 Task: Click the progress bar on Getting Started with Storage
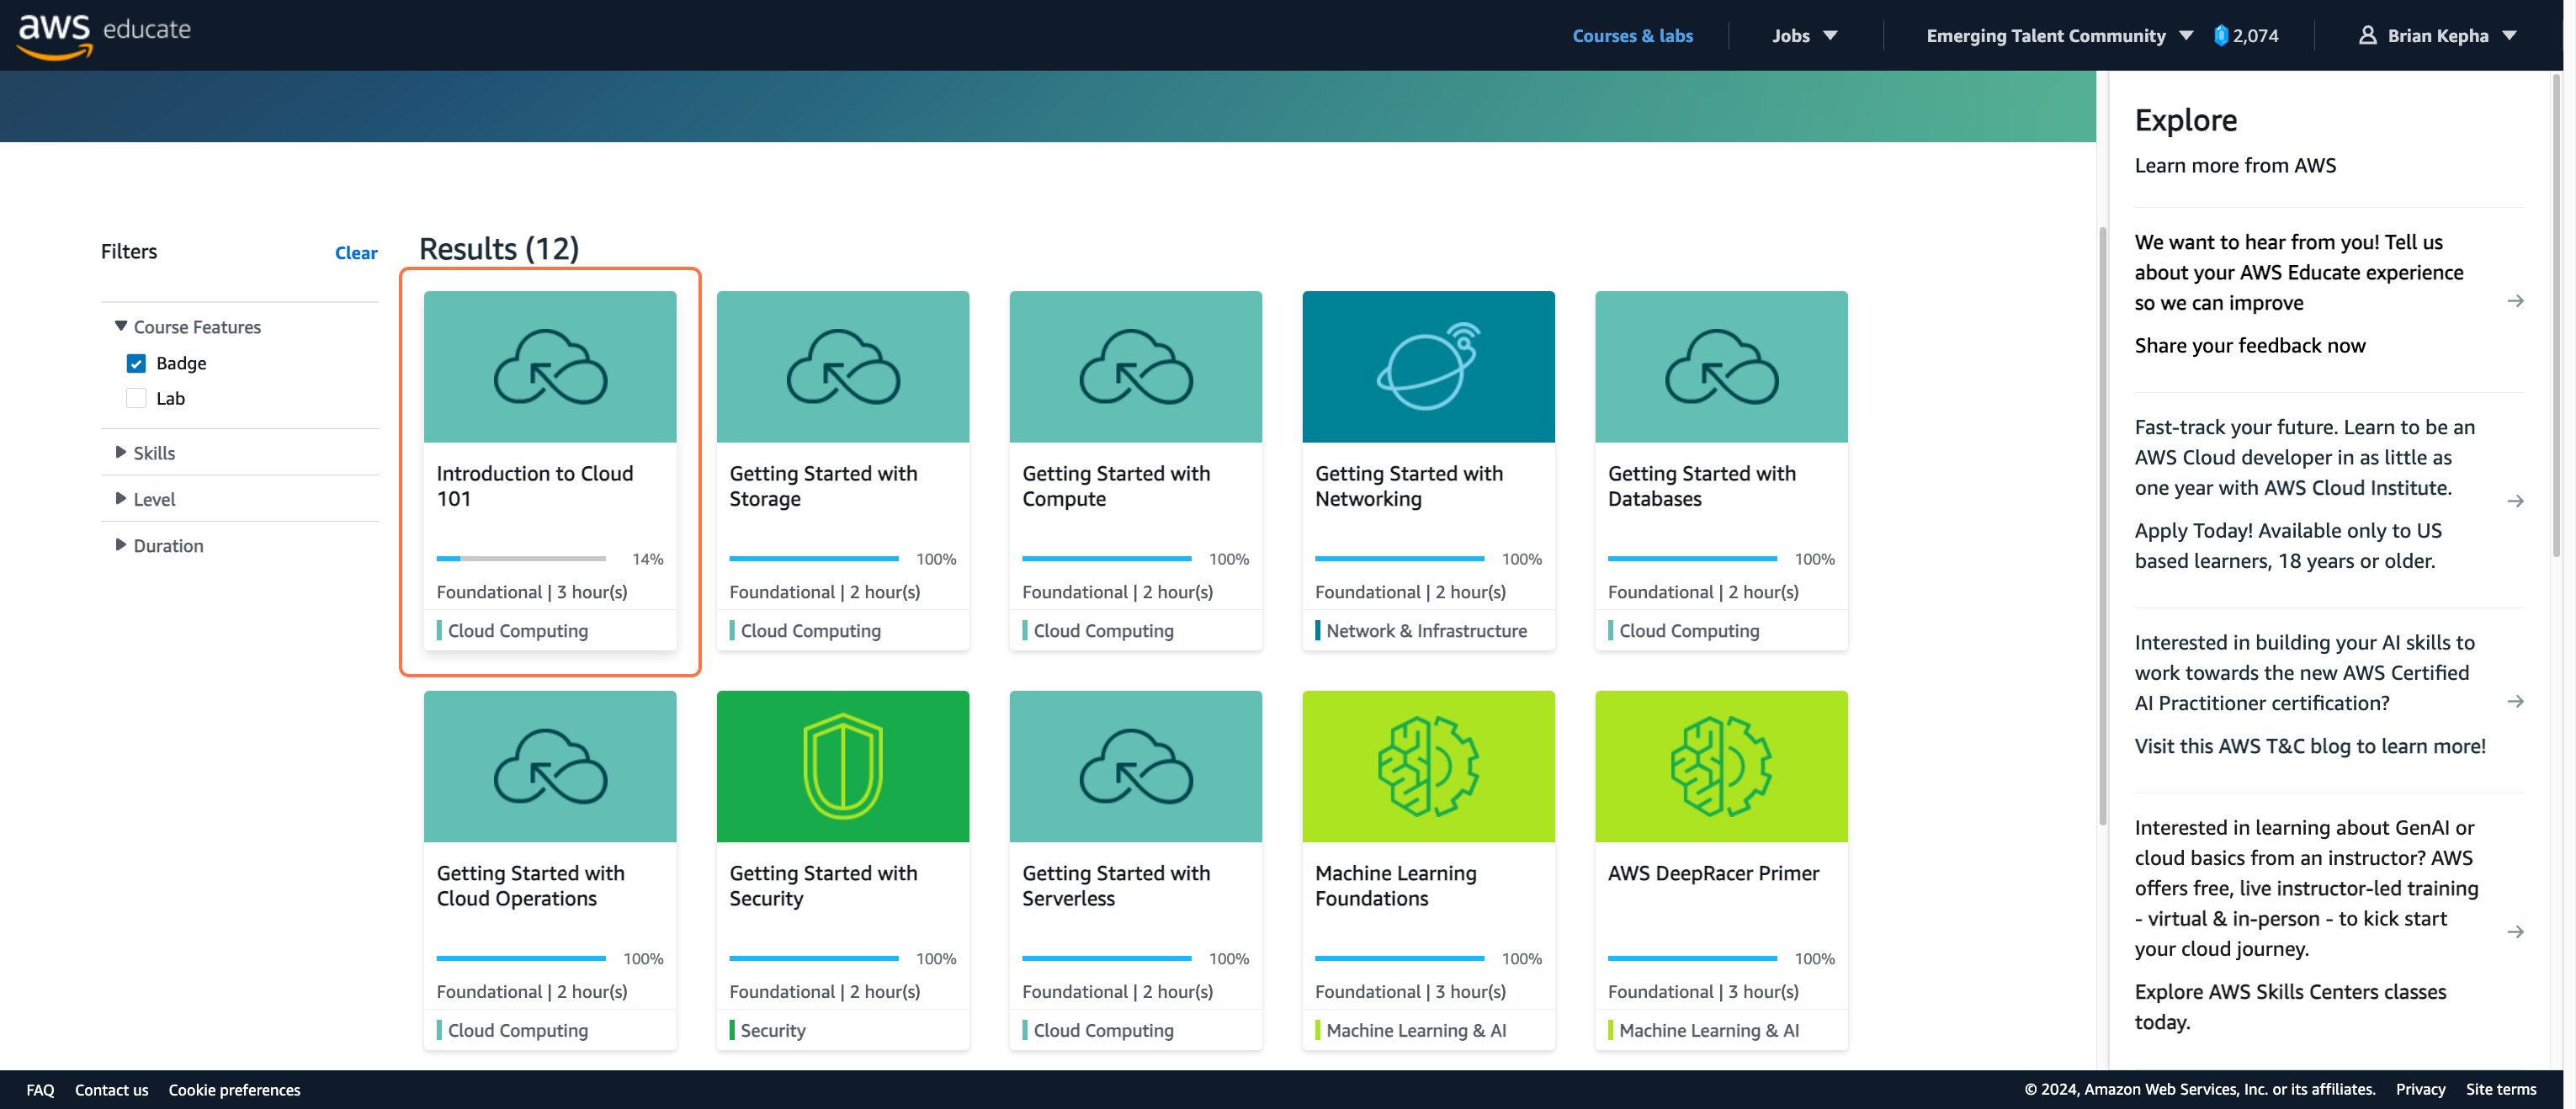814,558
